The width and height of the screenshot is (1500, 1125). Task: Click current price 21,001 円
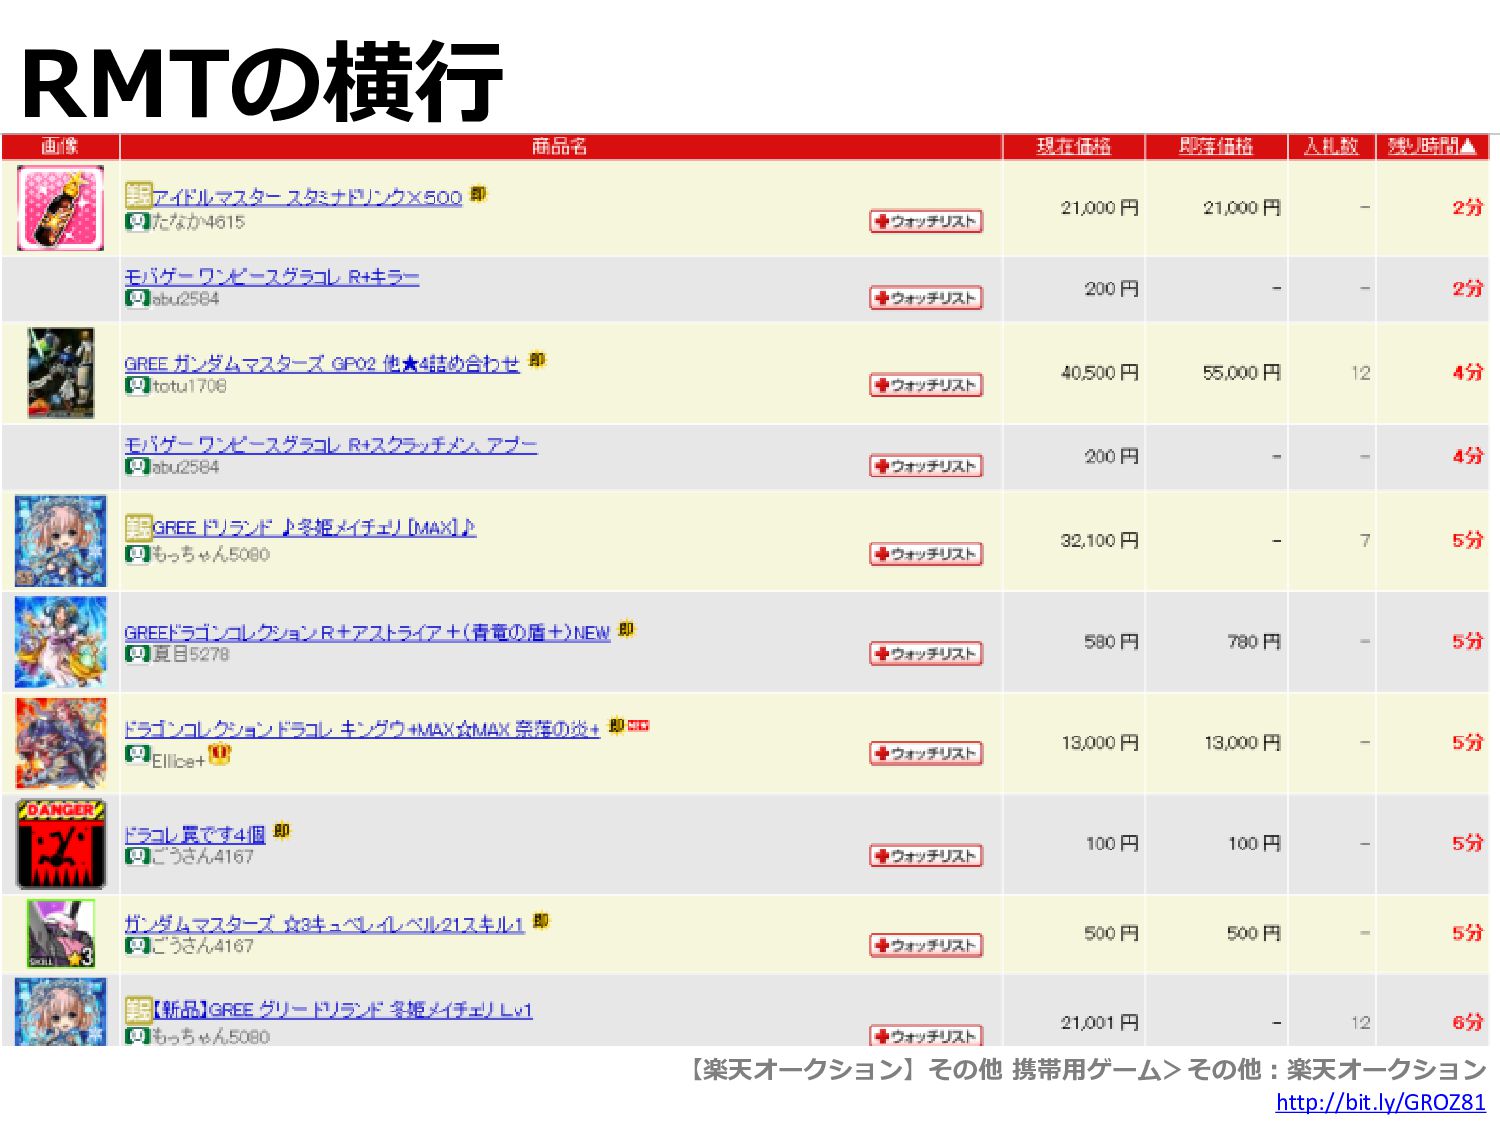pyautogui.click(x=1100, y=1023)
